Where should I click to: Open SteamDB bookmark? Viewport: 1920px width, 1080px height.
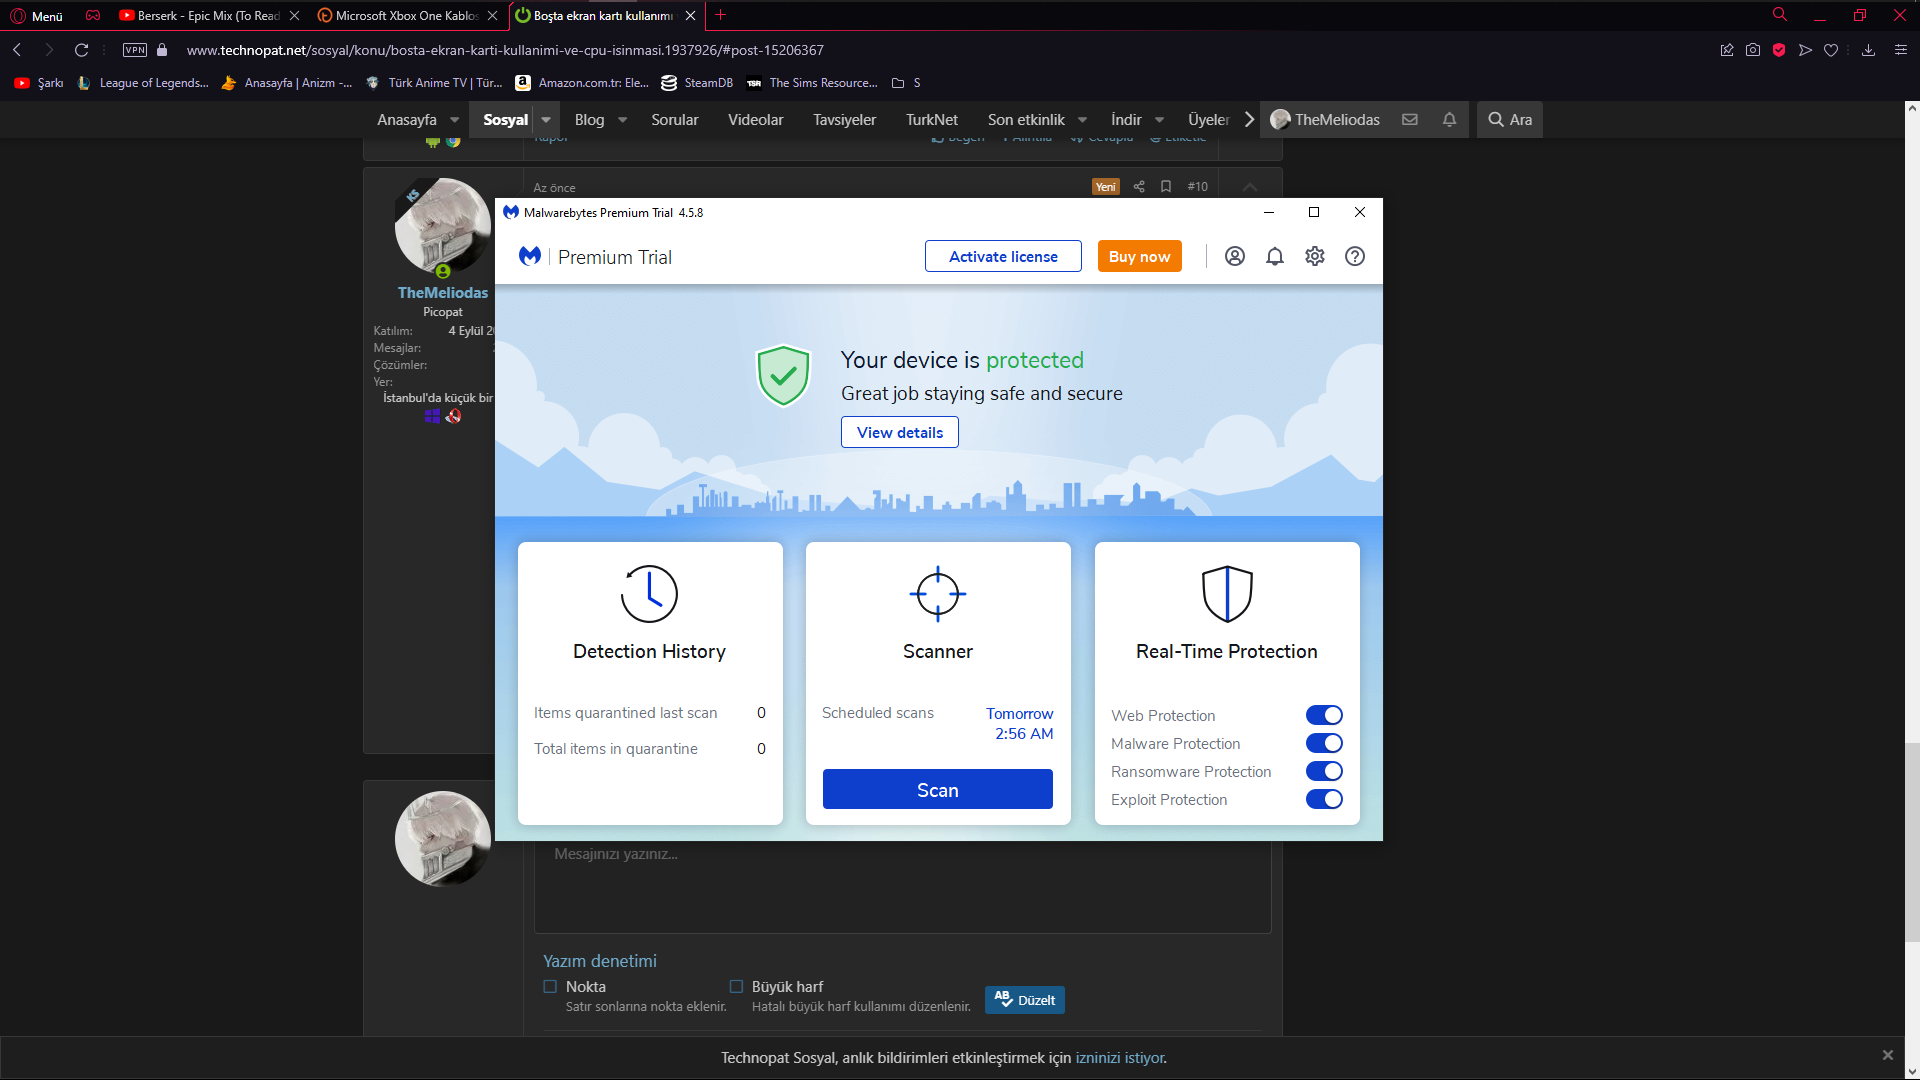697,83
